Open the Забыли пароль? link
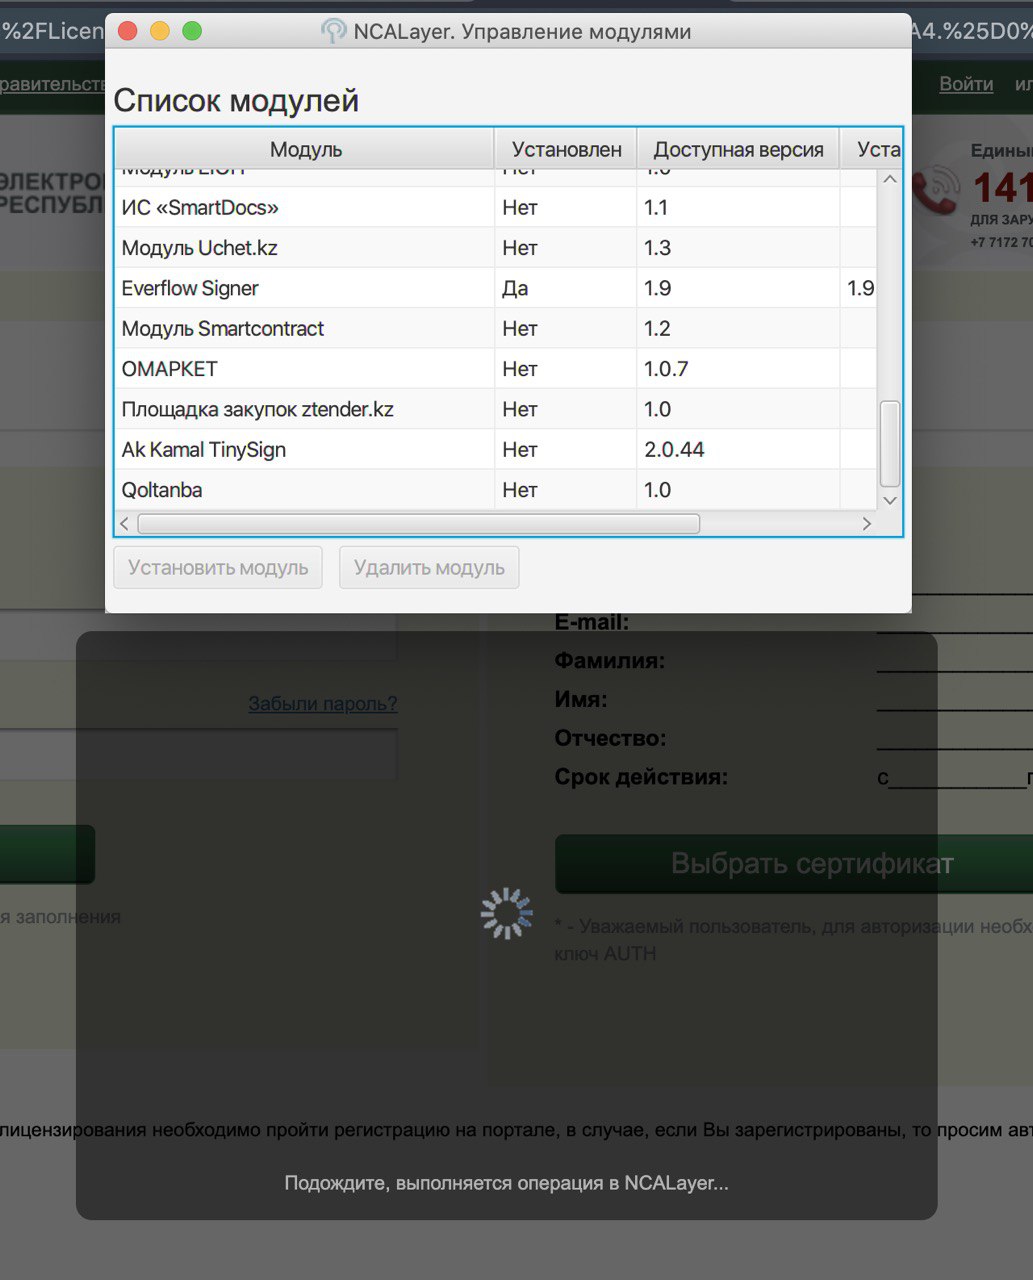1033x1280 pixels. [323, 703]
